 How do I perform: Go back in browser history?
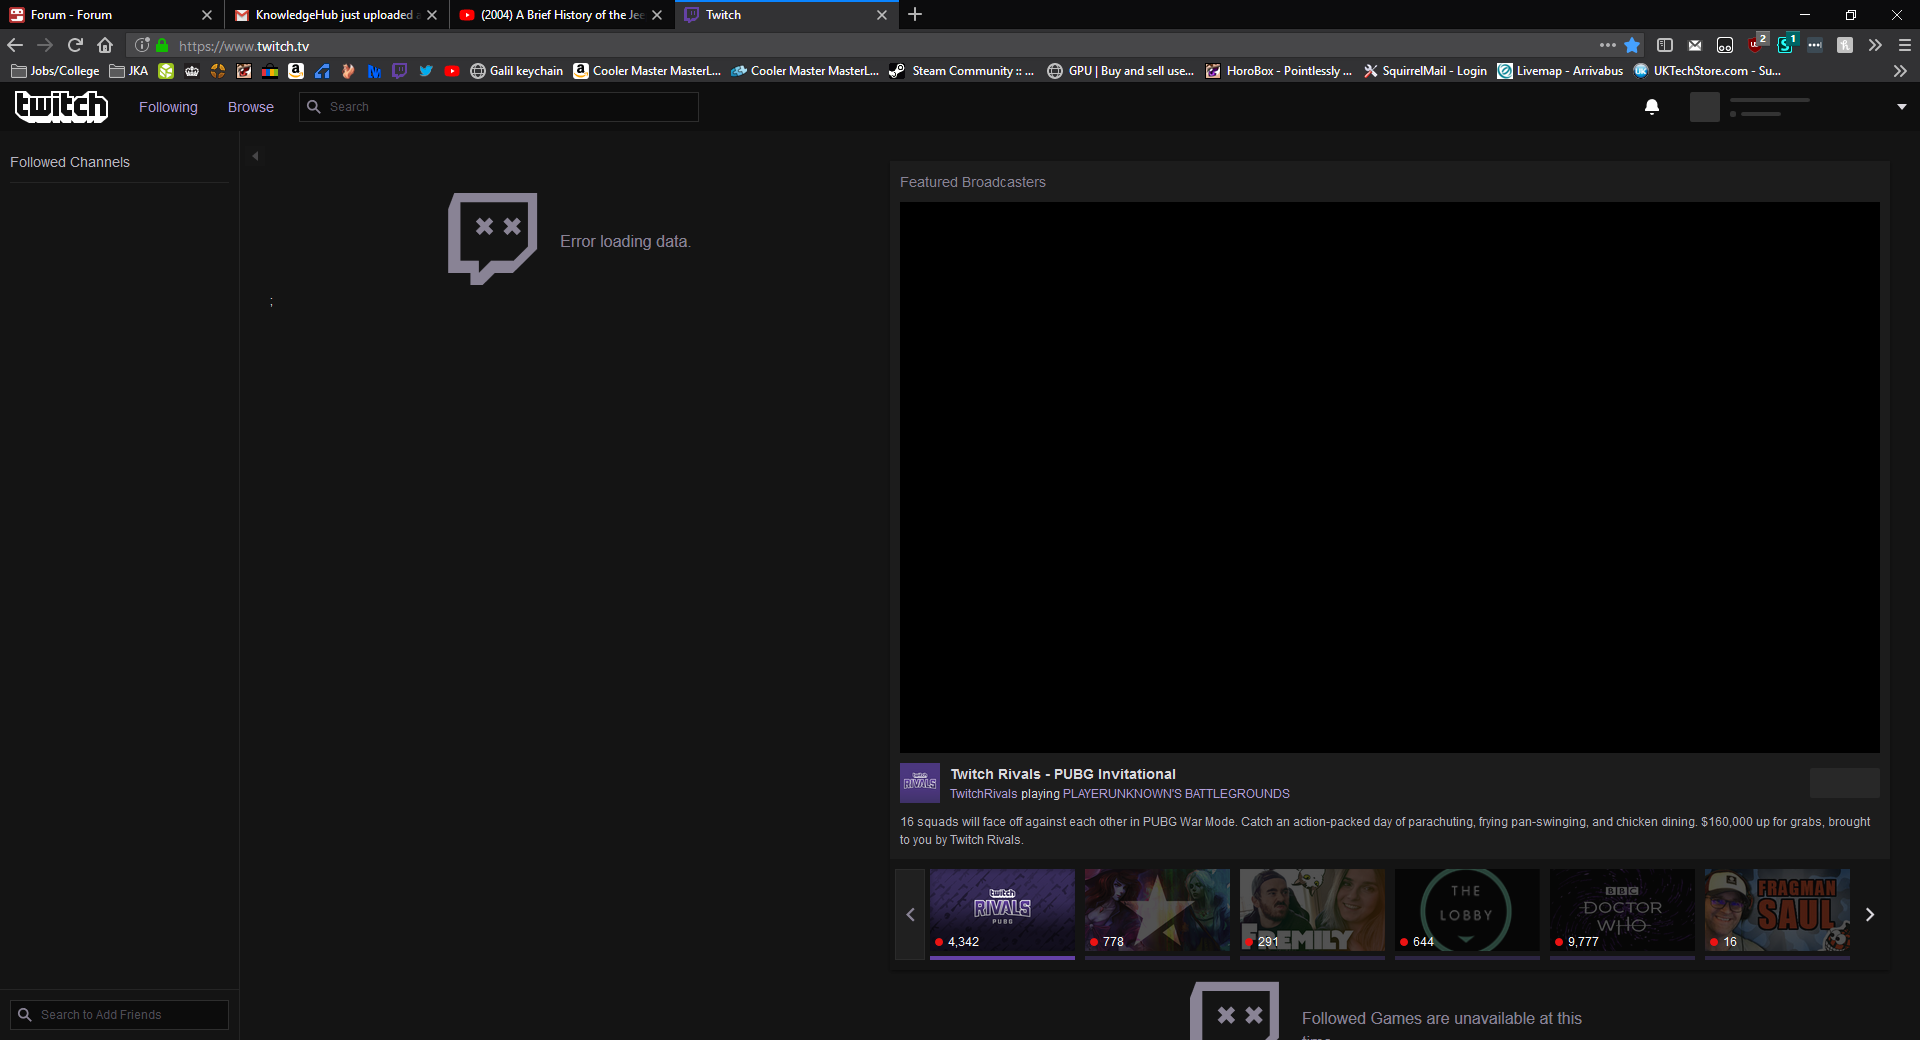[x=15, y=45]
